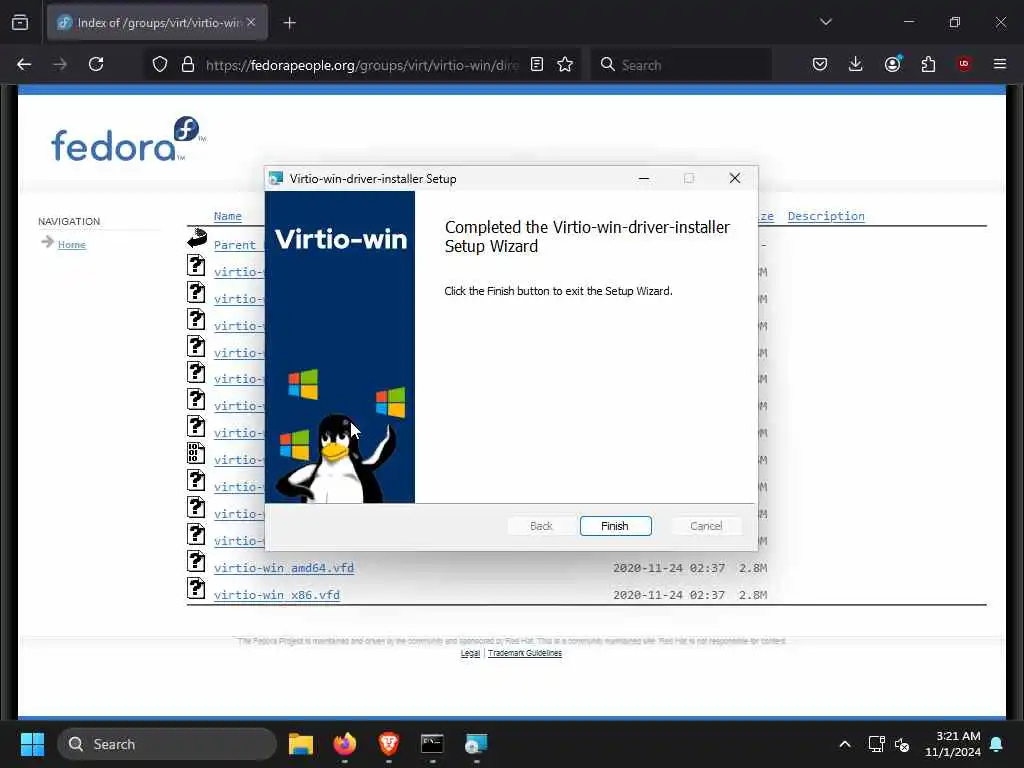1024x768 pixels.
Task: Click the fedorapeople.org address bar
Action: point(362,65)
